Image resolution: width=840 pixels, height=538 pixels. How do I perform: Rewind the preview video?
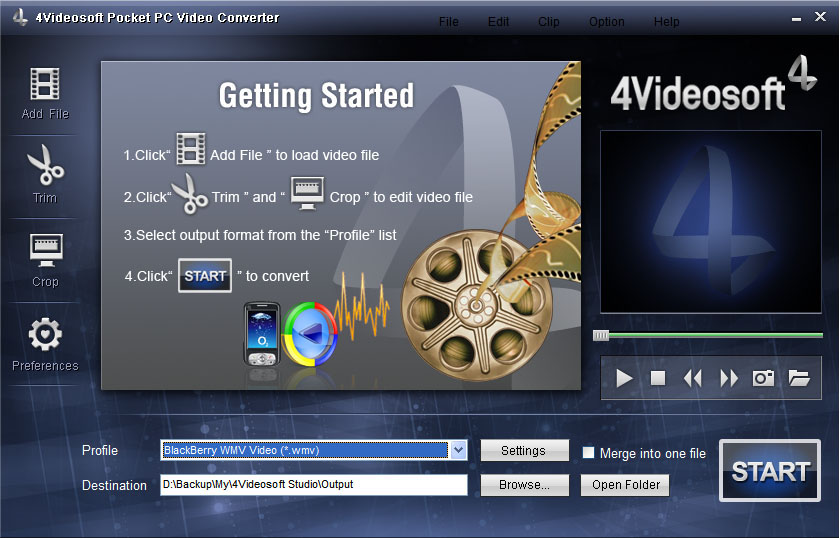(x=693, y=378)
